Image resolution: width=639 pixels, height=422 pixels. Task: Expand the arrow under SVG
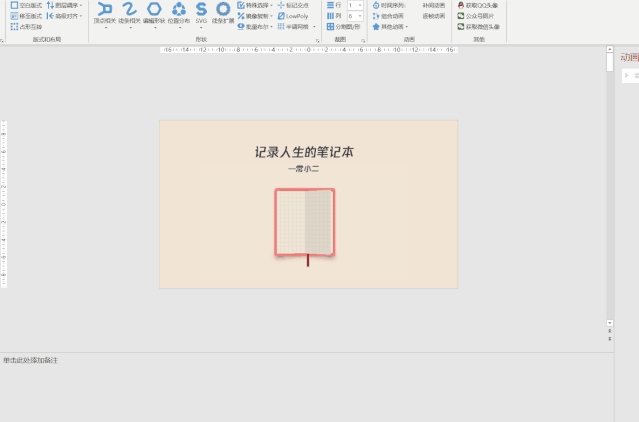click(201, 28)
